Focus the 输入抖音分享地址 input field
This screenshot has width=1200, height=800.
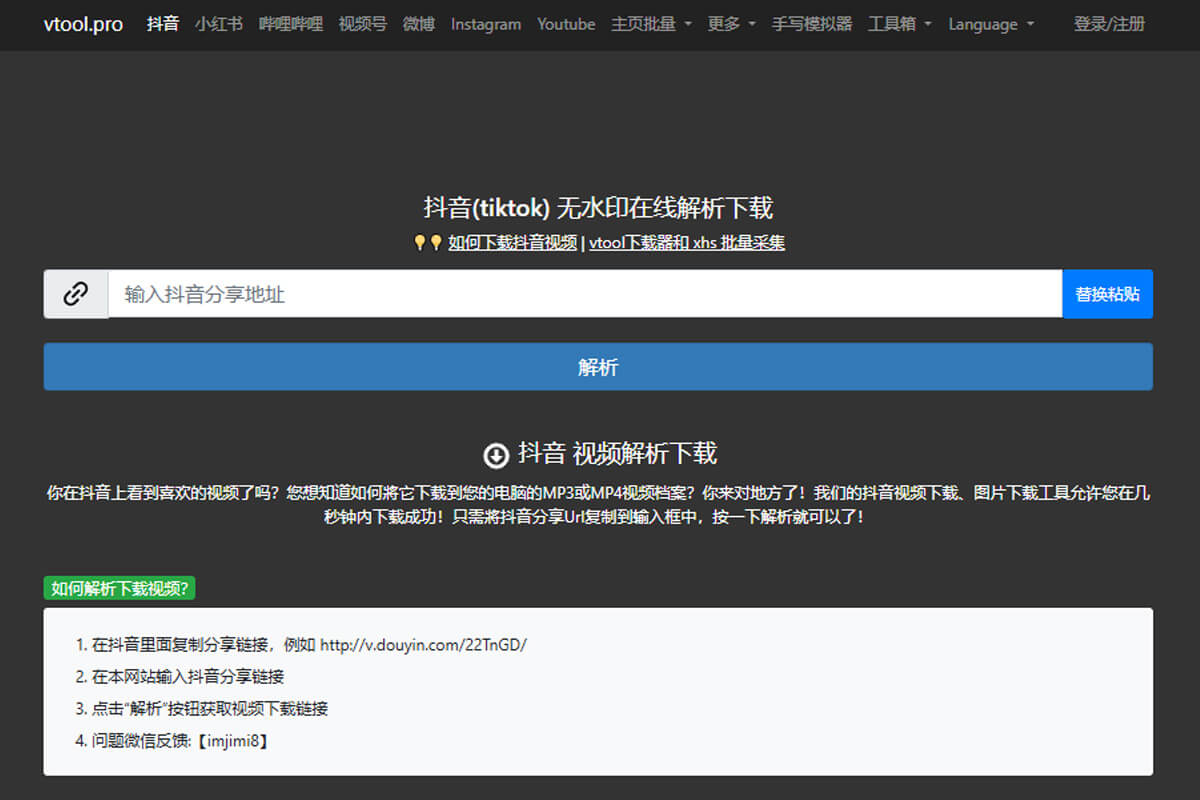coord(584,294)
